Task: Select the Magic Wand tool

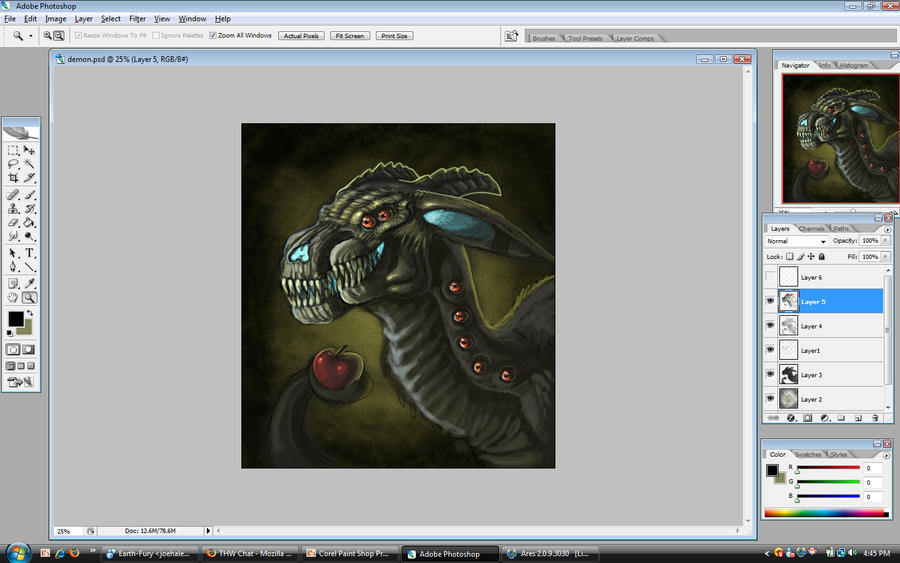Action: [x=29, y=164]
